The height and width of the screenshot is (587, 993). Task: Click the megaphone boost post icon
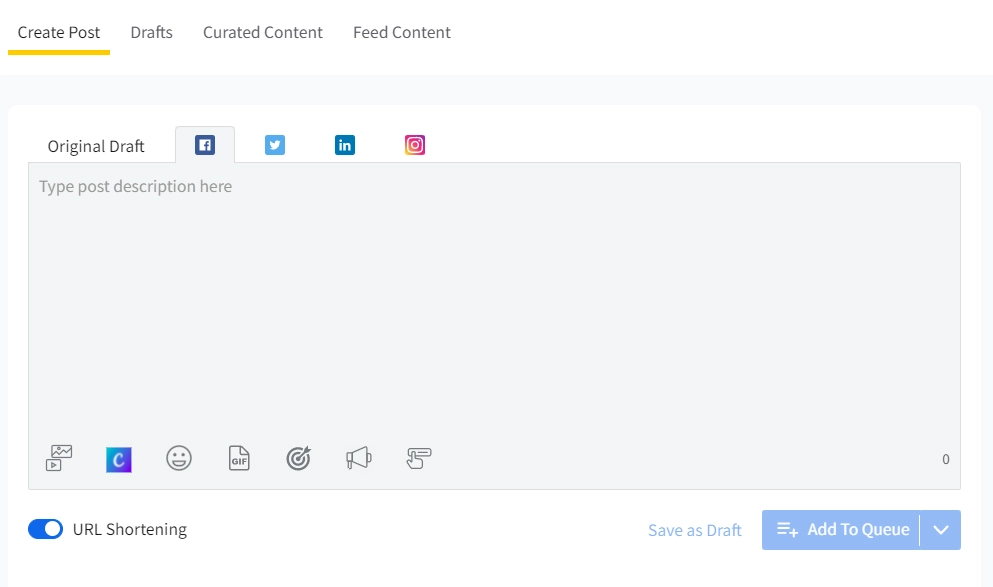pyautogui.click(x=358, y=458)
